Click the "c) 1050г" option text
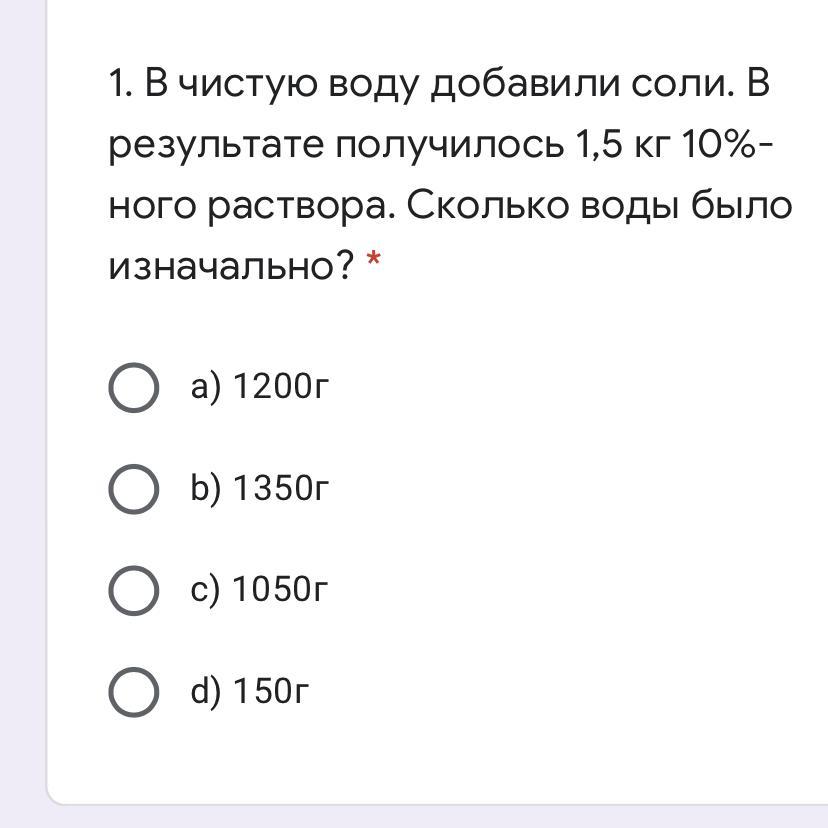Screen dimensions: 828x828 pyautogui.click(x=259, y=590)
